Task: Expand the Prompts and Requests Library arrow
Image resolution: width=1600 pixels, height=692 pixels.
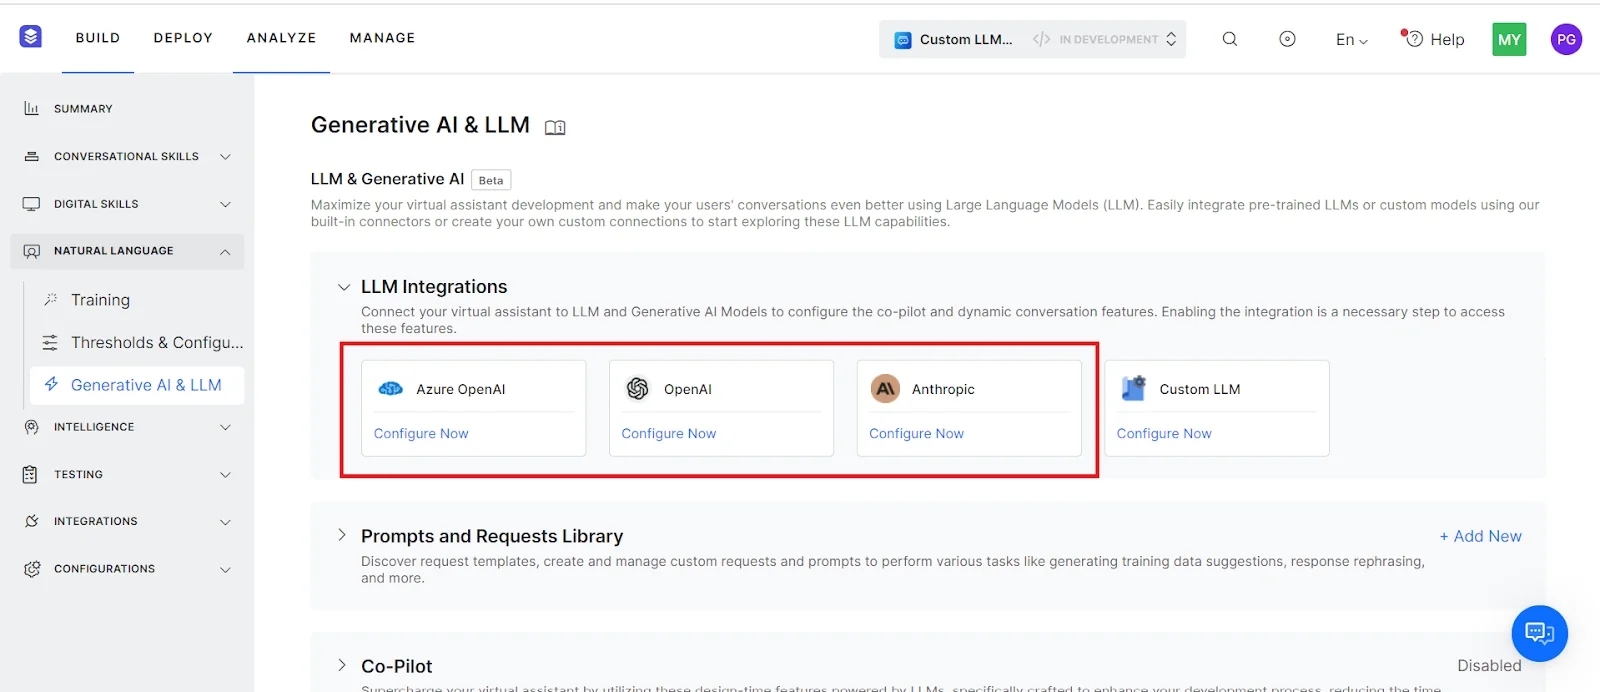Action: click(x=342, y=535)
